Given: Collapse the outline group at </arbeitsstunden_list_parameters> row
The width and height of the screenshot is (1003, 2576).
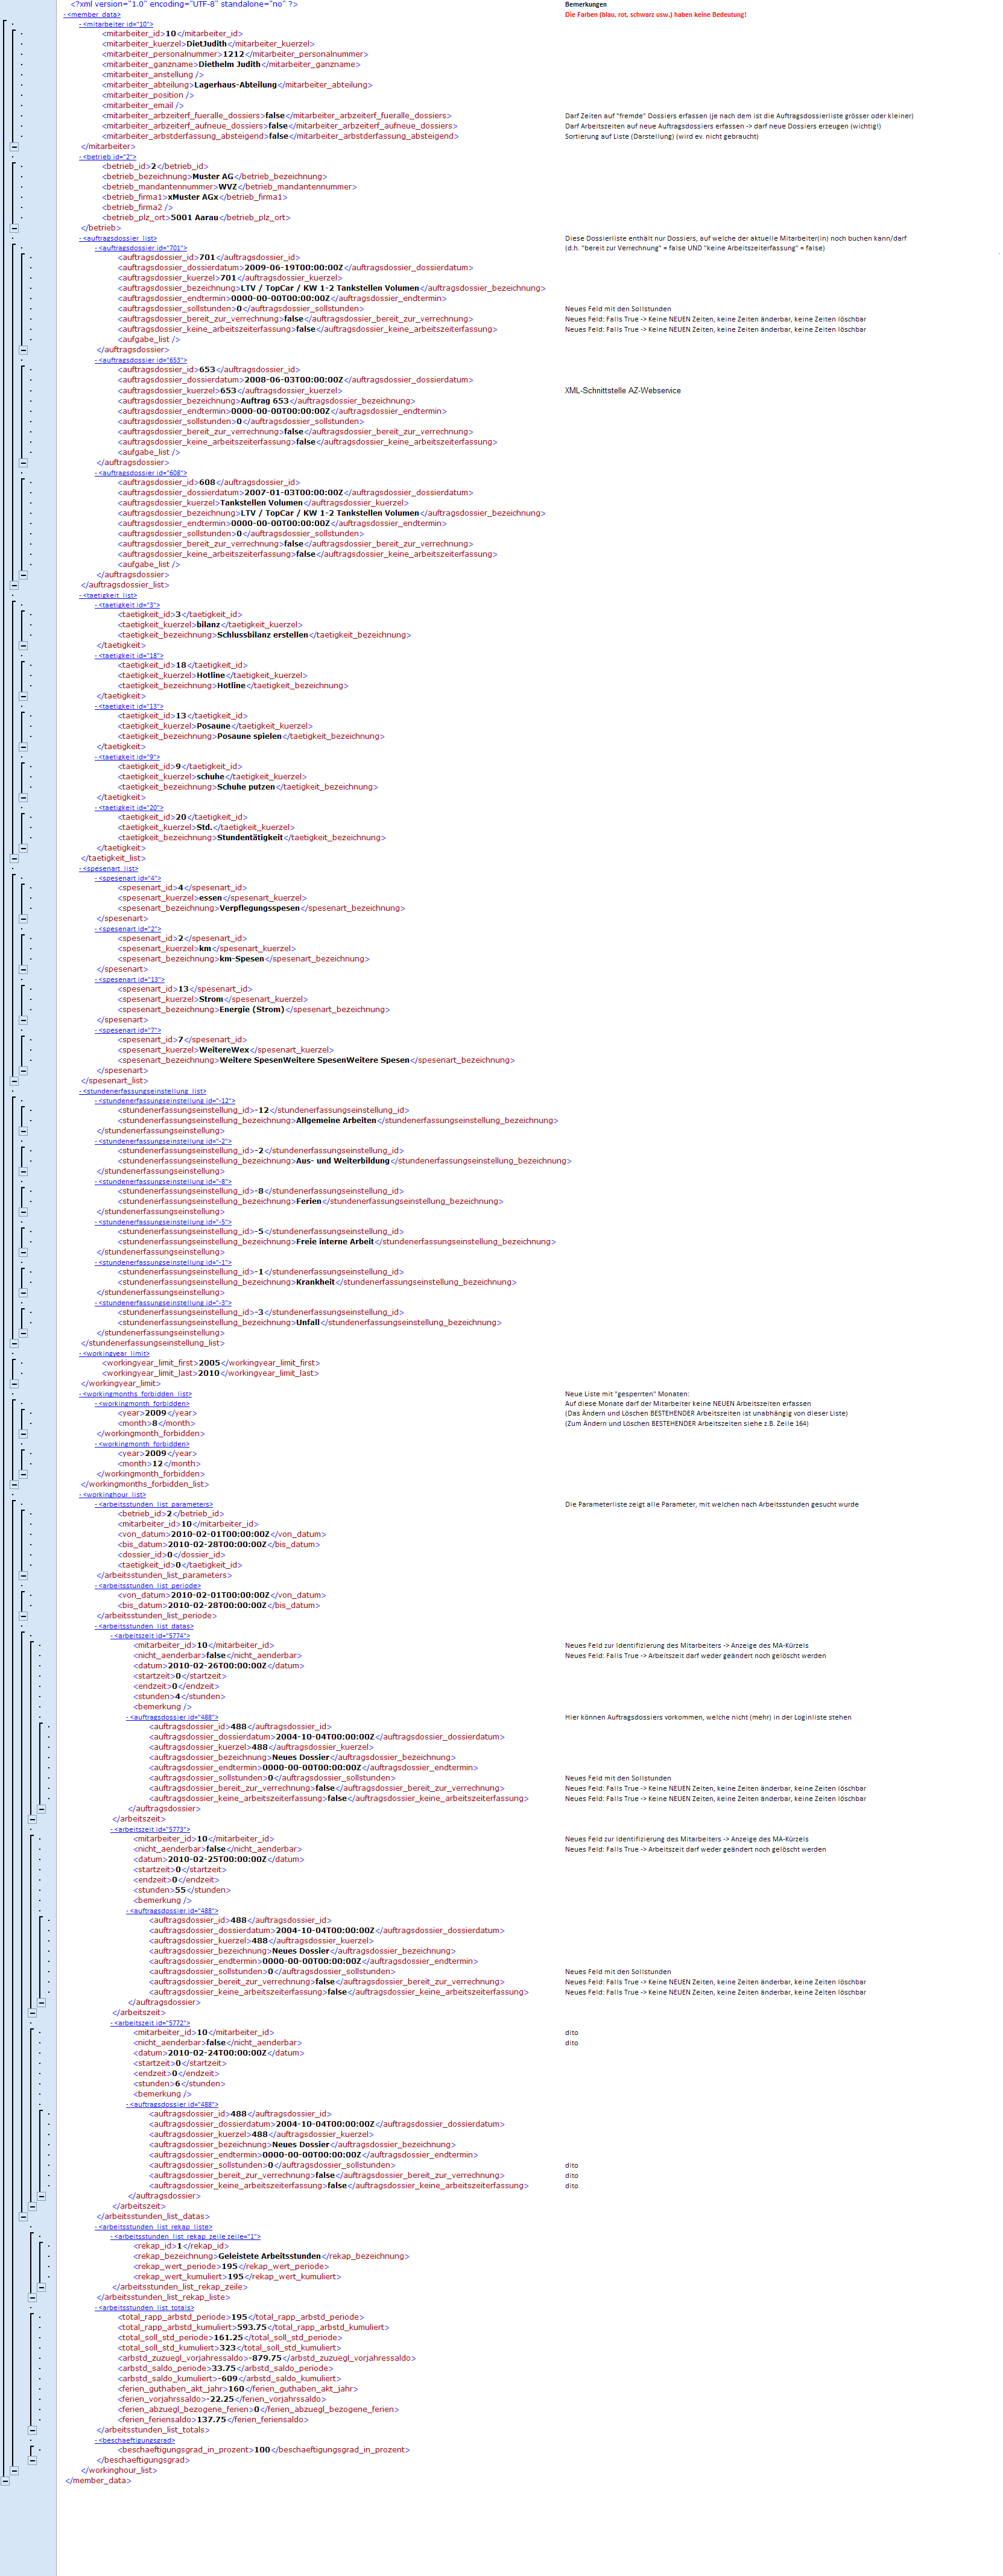Looking at the screenshot, I should [x=23, y=1575].
